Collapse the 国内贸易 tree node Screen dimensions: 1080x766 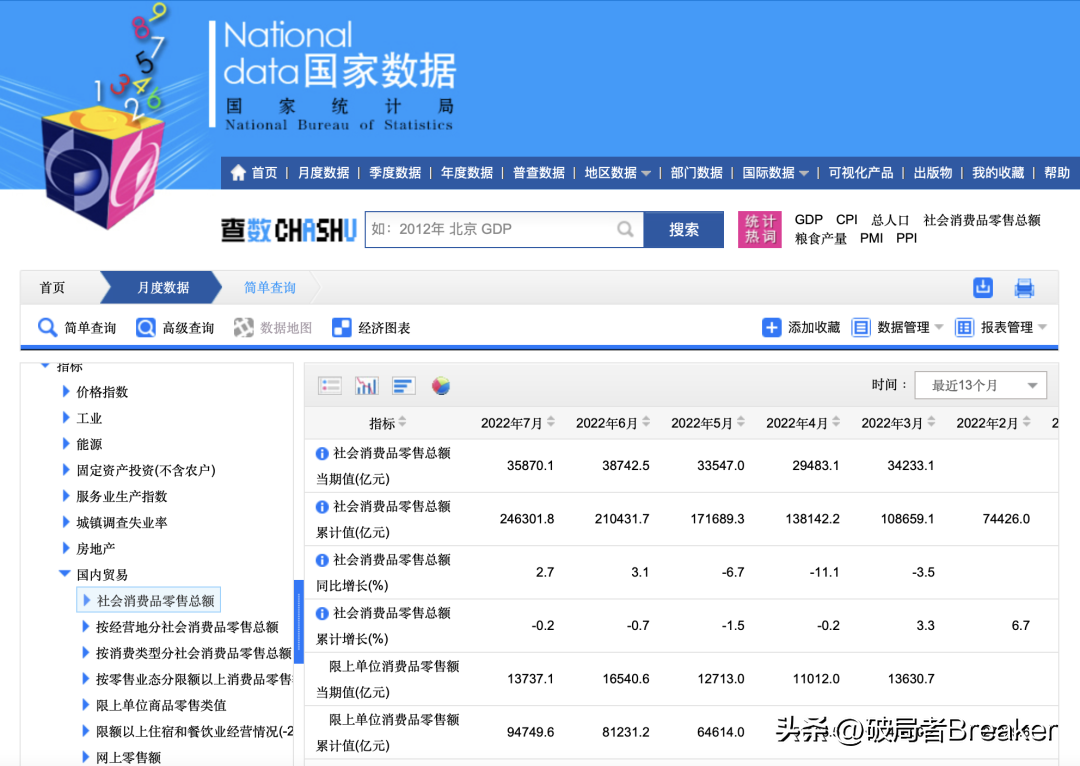[65, 574]
